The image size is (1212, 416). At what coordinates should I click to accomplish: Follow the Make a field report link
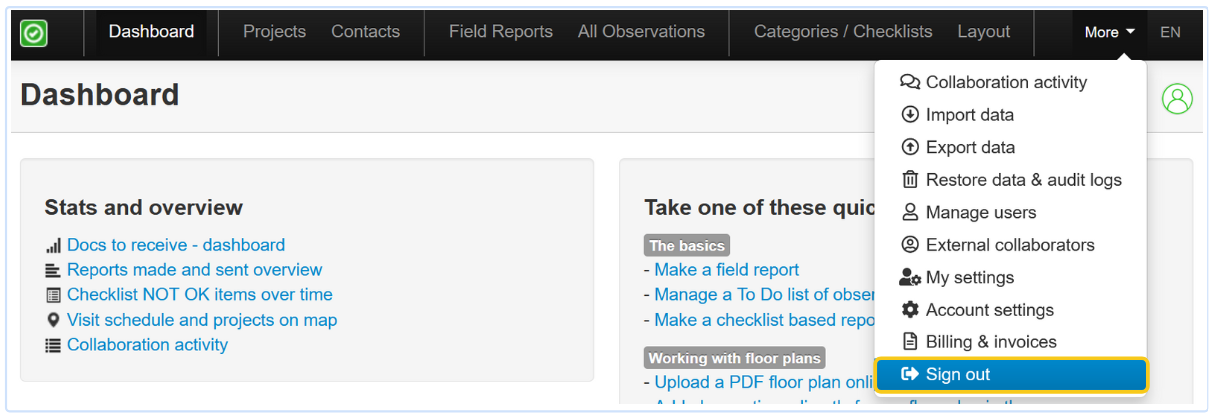pos(727,270)
